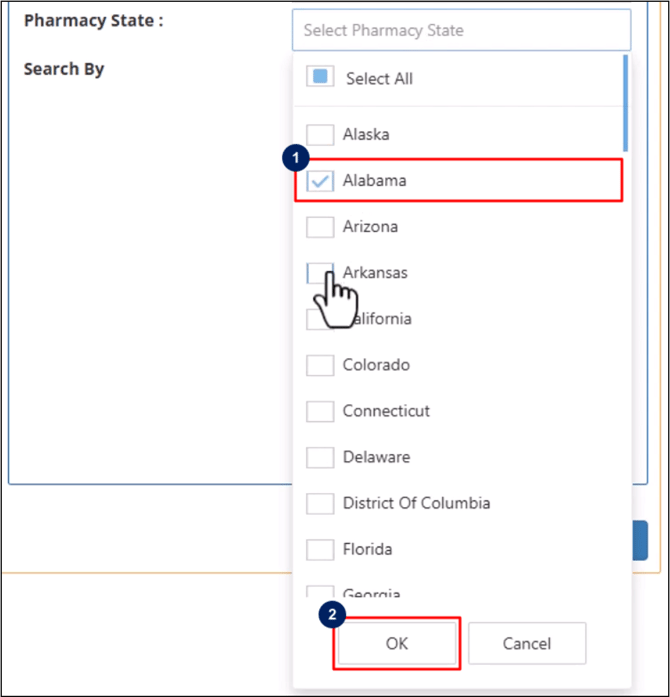Check the Delaware checkbox

(x=320, y=457)
